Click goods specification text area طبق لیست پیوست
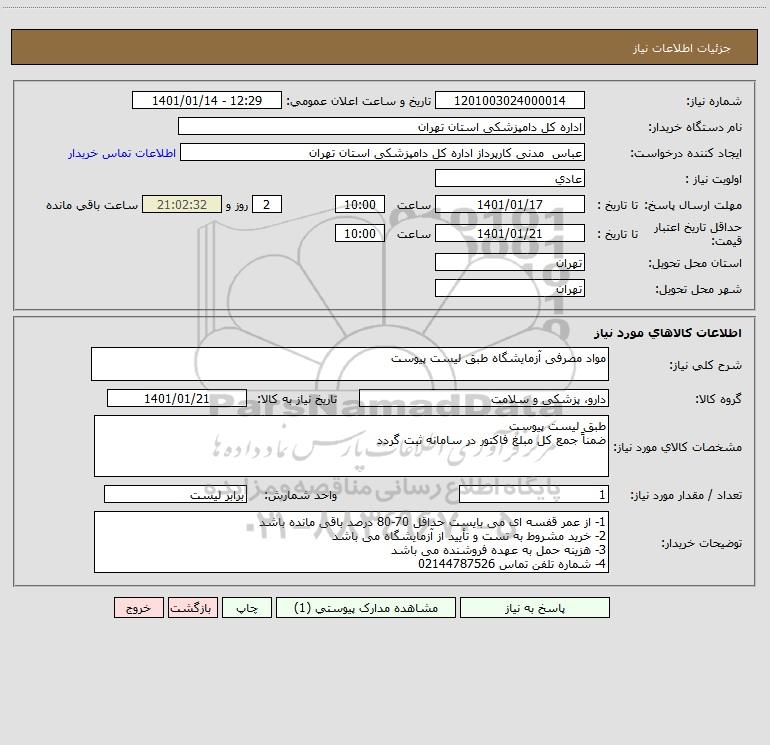The height and width of the screenshot is (745, 770). tap(351, 446)
